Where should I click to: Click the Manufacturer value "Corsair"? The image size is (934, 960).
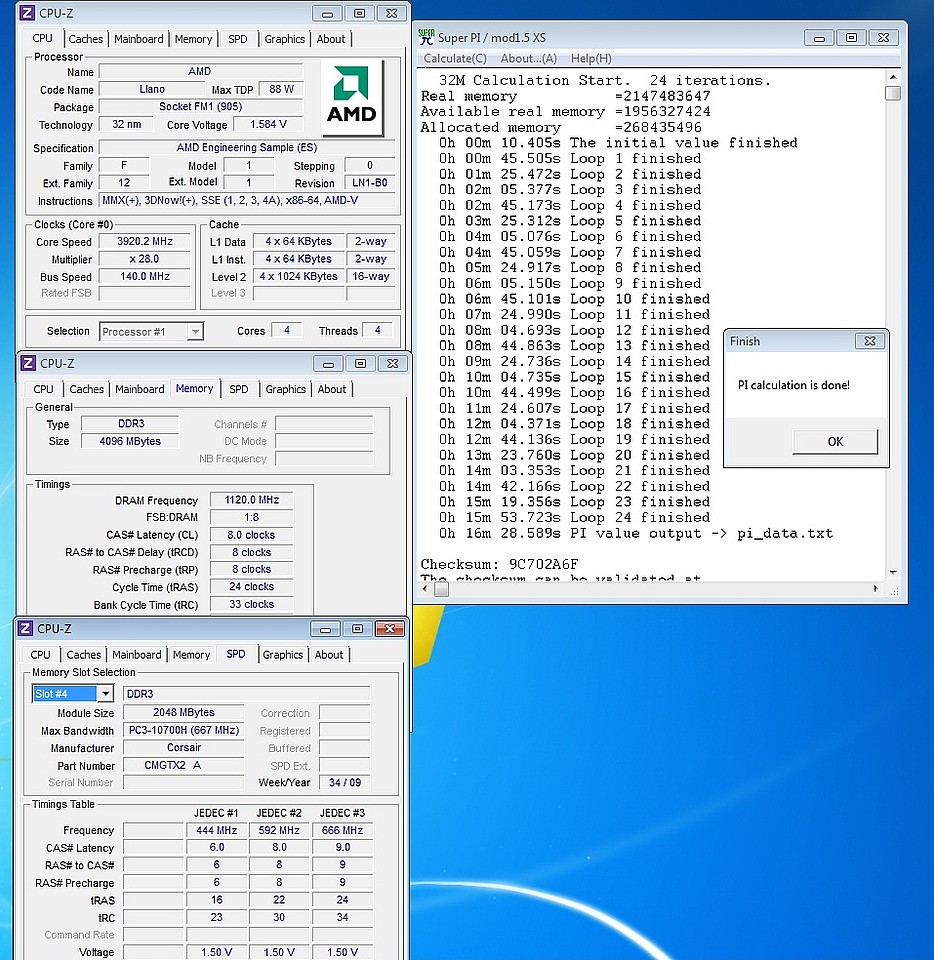pyautogui.click(x=184, y=748)
